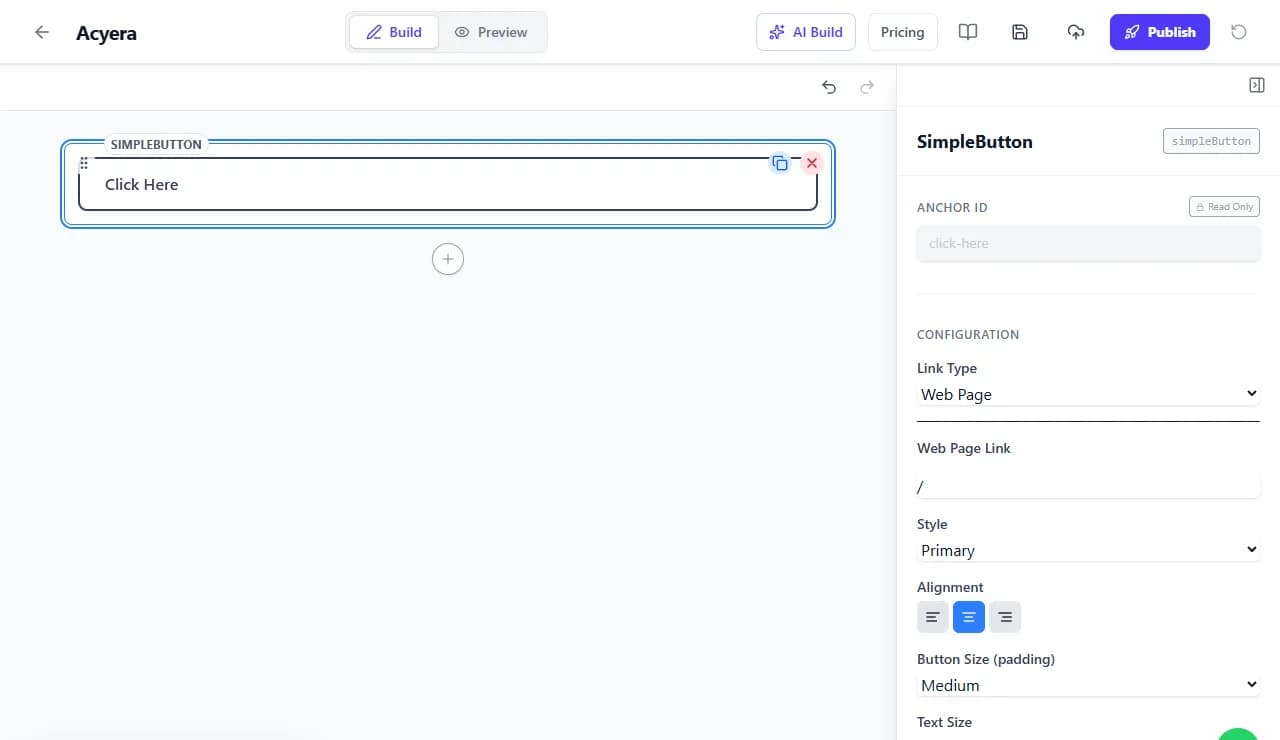Click the Anchor ID field showing click-here
Image resolution: width=1280 pixels, height=740 pixels.
click(1088, 243)
